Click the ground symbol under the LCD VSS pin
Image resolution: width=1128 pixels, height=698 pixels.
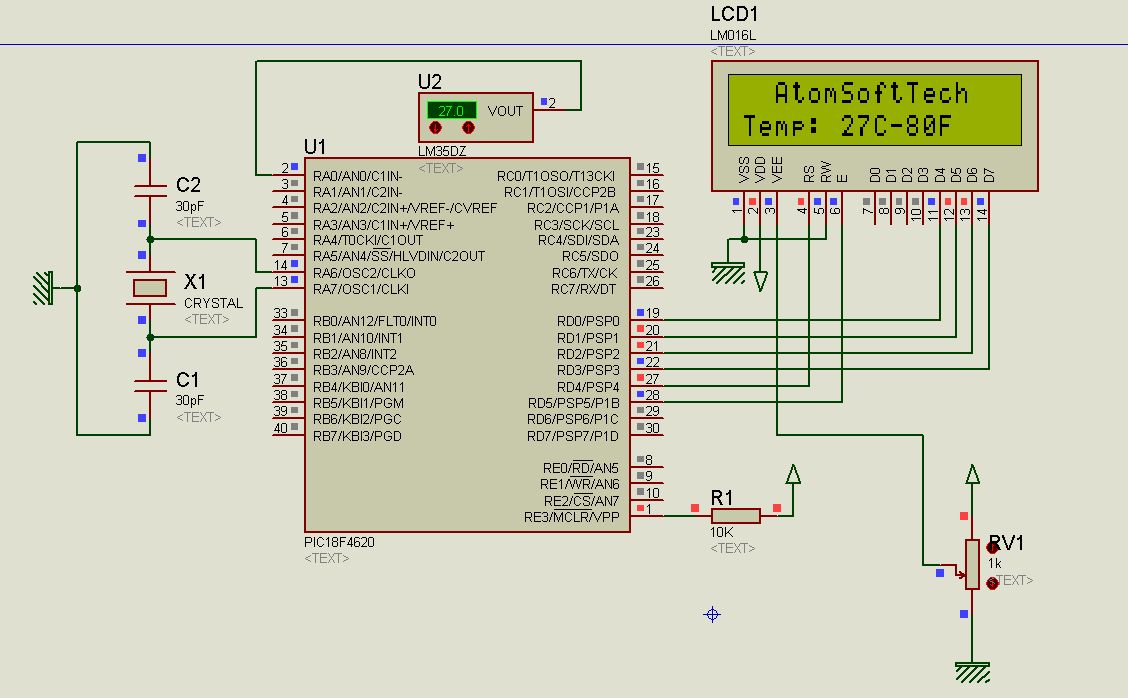pos(728,273)
